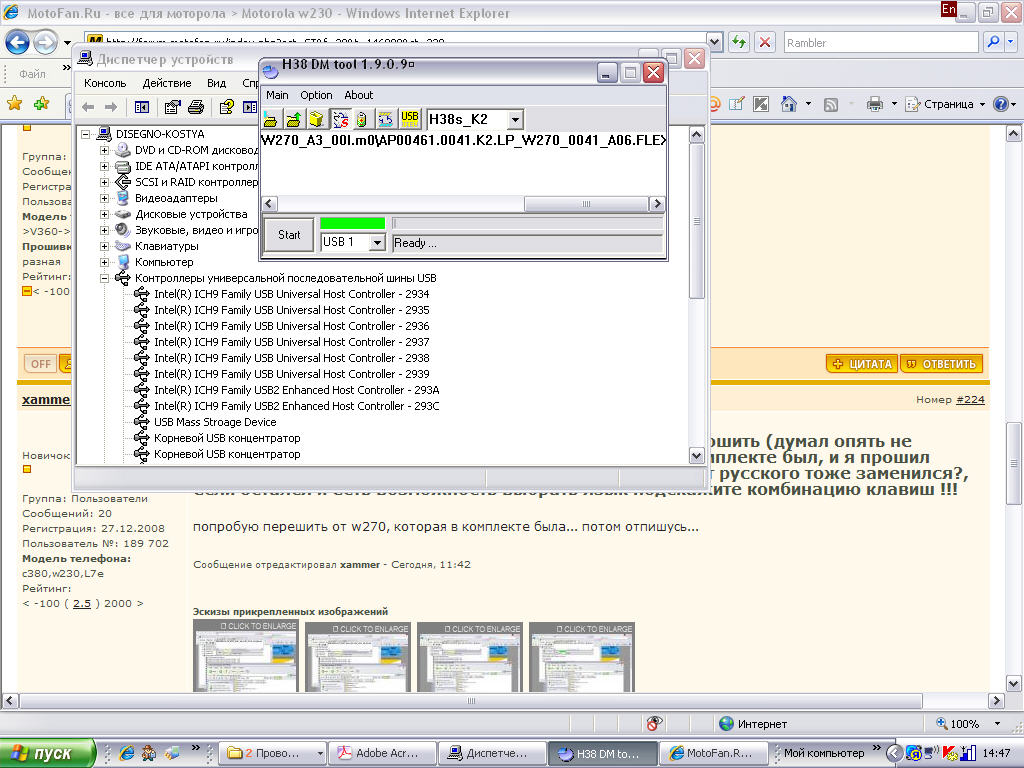1024x768 pixels.
Task: Click the Internet Explorer quick launch icon
Action: coord(127,753)
